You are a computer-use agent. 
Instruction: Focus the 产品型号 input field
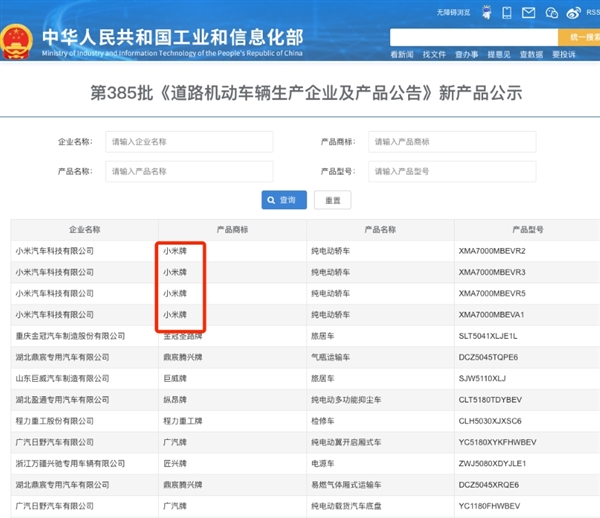[451, 172]
